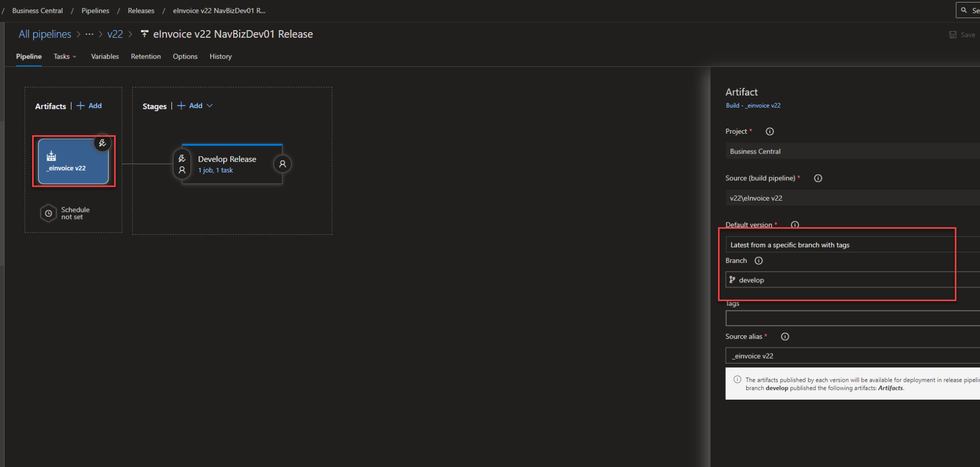The height and width of the screenshot is (467, 980).
Task: Click the Source alias input field
Action: pyautogui.click(x=852, y=356)
